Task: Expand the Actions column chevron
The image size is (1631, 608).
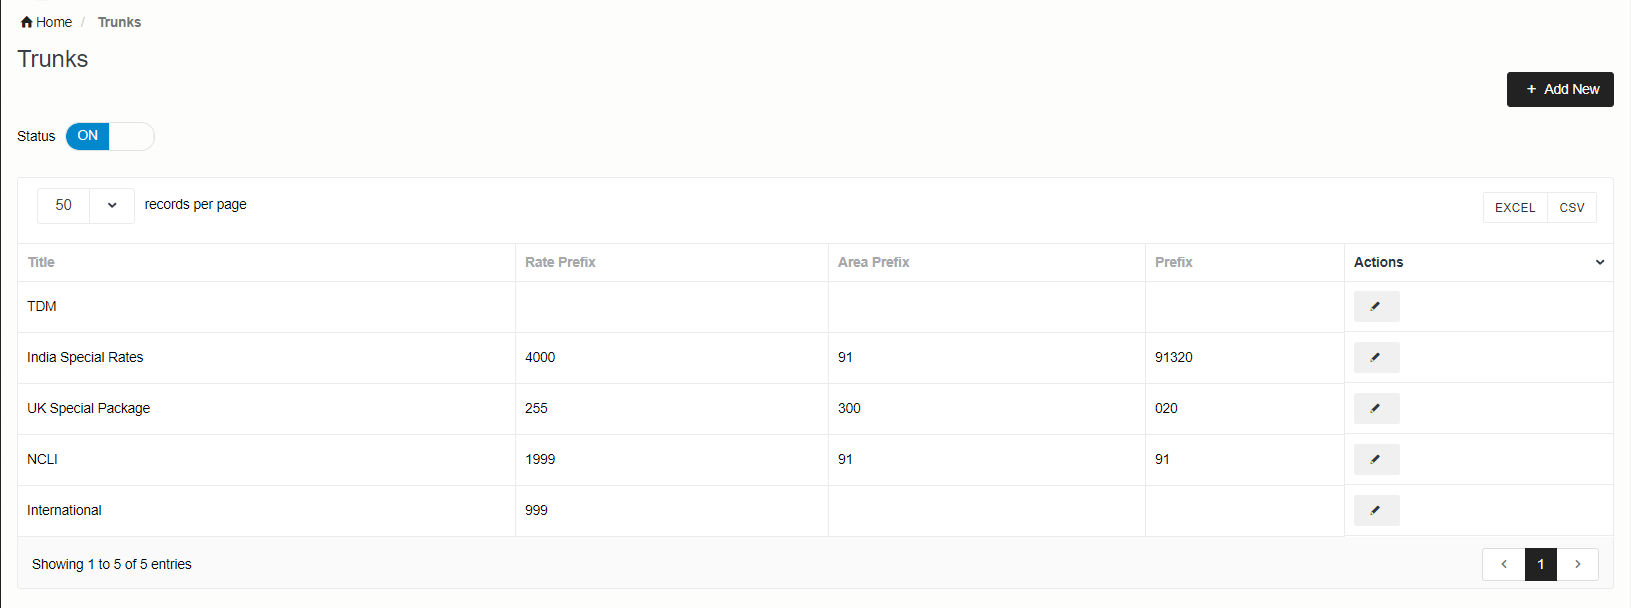Action: tap(1600, 263)
